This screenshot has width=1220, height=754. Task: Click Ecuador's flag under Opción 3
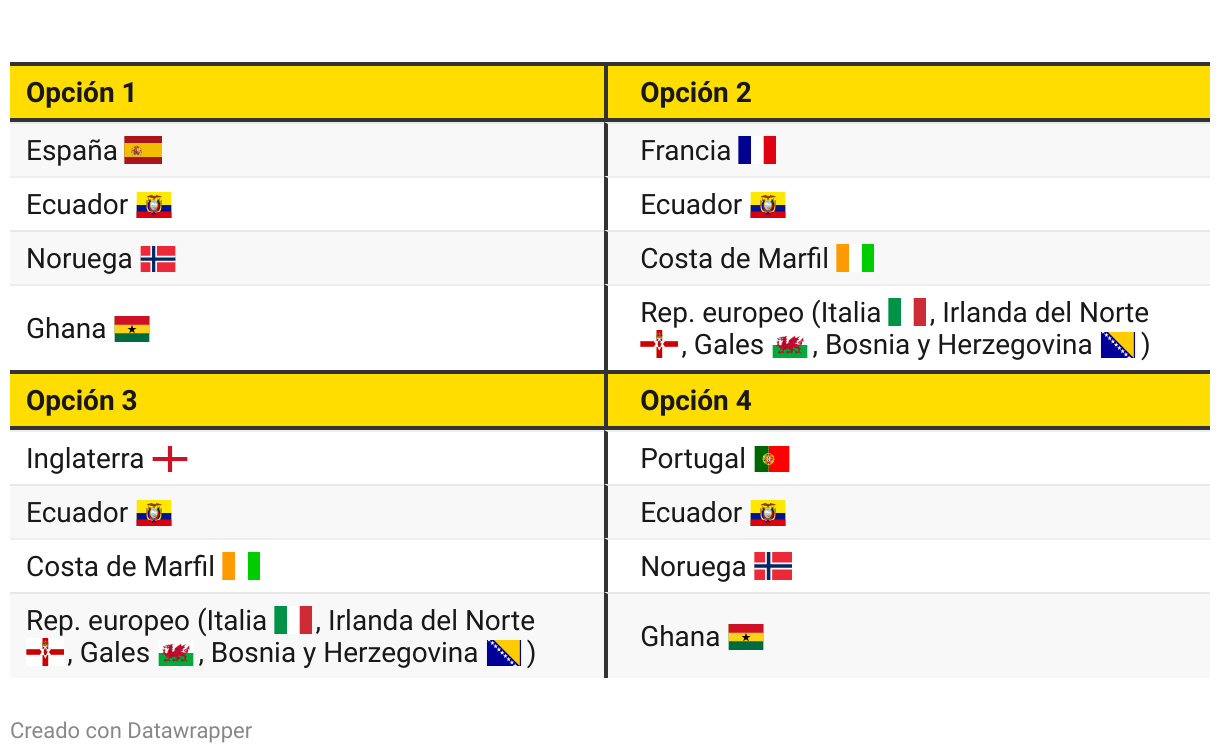coord(154,513)
